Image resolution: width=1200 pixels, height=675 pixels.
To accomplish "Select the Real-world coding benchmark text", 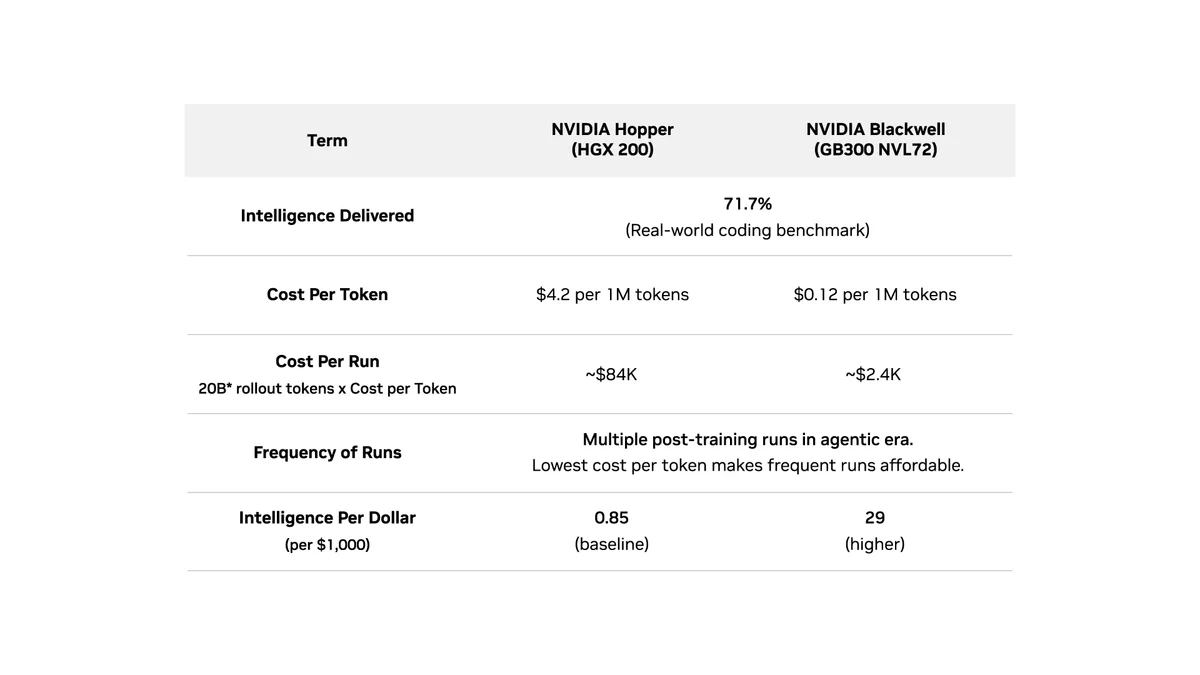I will (748, 230).
